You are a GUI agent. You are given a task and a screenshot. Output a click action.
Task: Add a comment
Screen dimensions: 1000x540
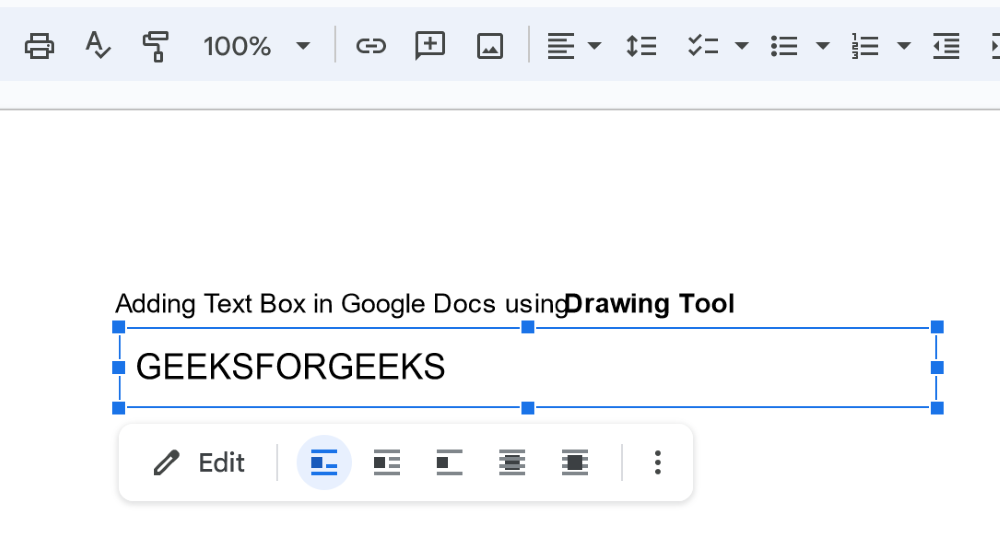(x=430, y=46)
